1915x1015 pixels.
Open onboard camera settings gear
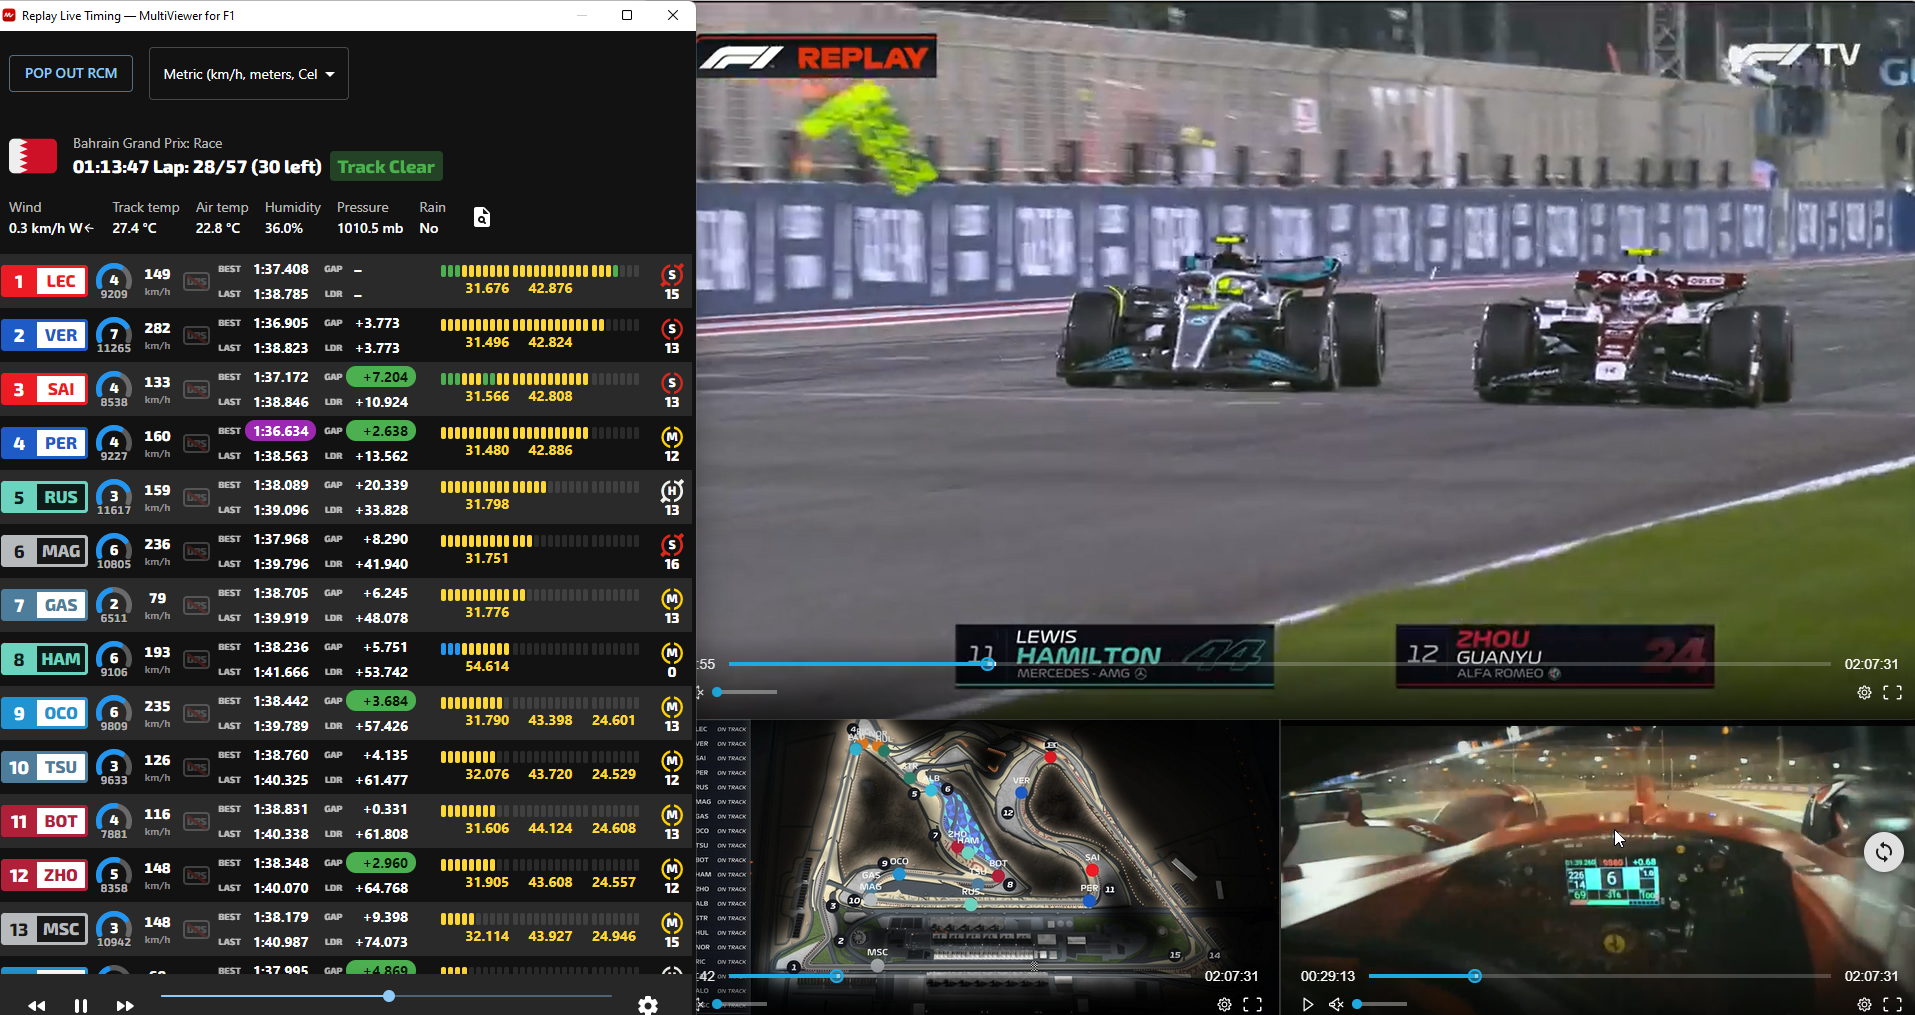click(x=1864, y=1004)
